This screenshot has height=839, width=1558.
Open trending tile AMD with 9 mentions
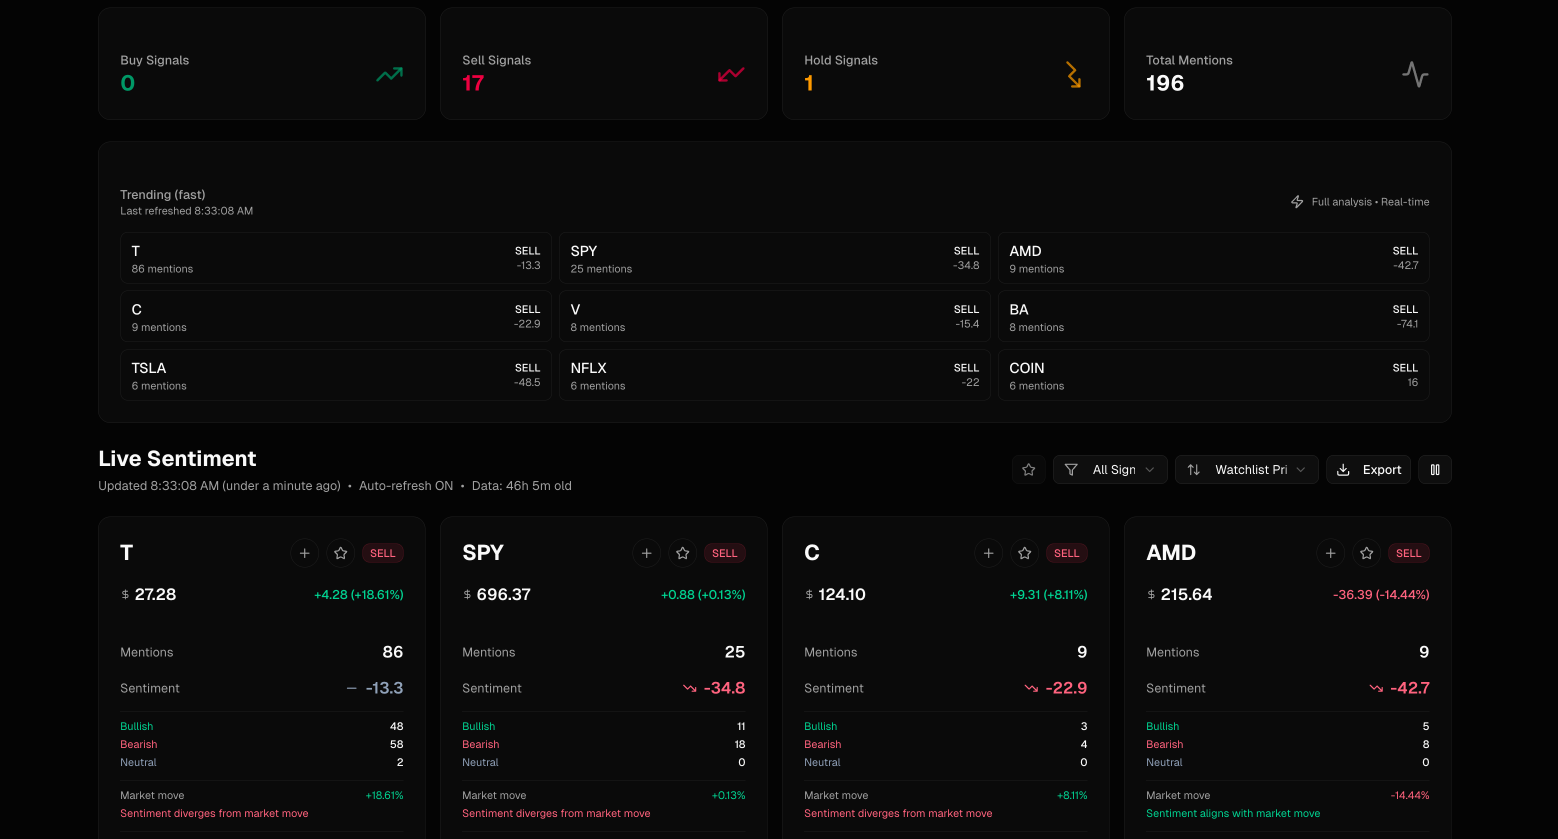coord(1214,258)
